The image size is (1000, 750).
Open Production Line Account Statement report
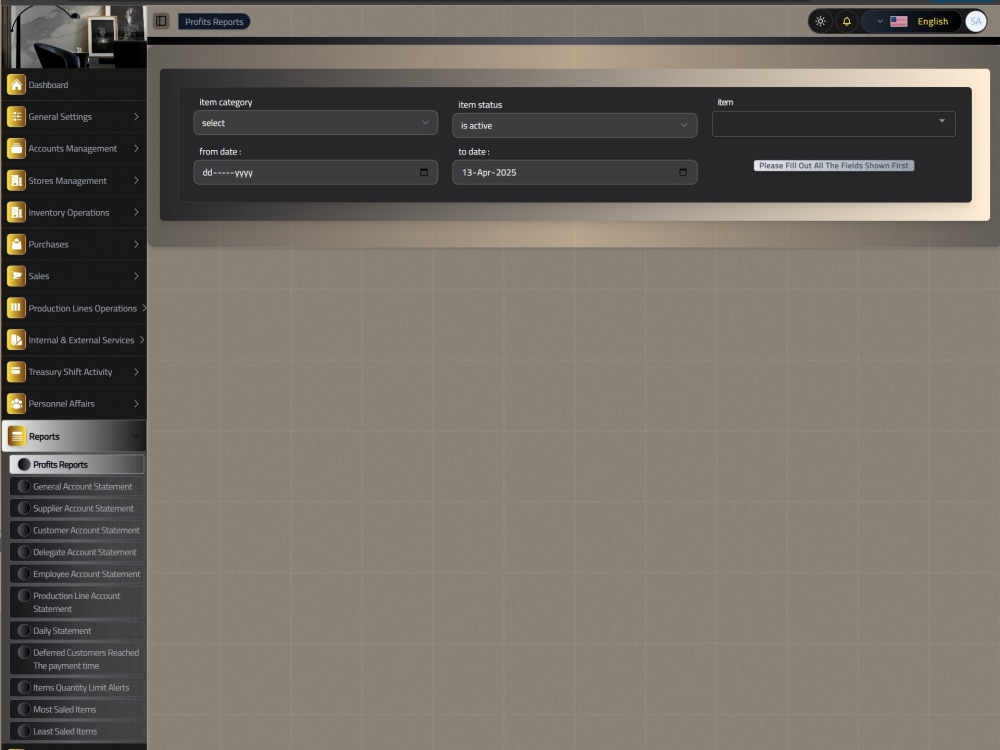tap(77, 602)
